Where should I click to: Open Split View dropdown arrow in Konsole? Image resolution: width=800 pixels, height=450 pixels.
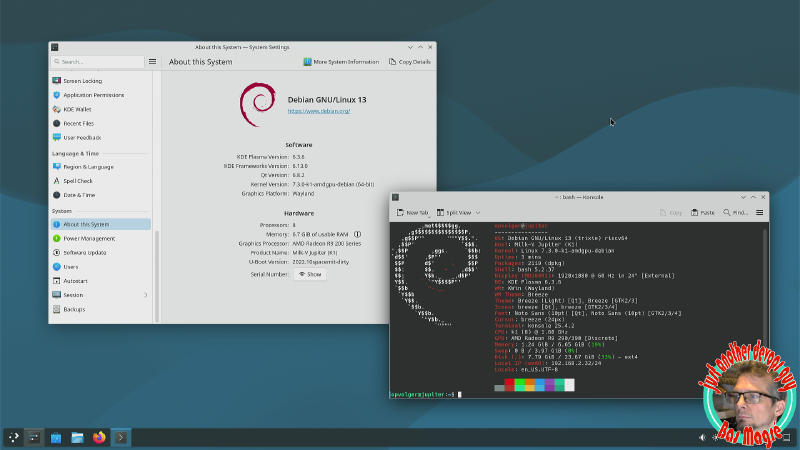point(478,213)
